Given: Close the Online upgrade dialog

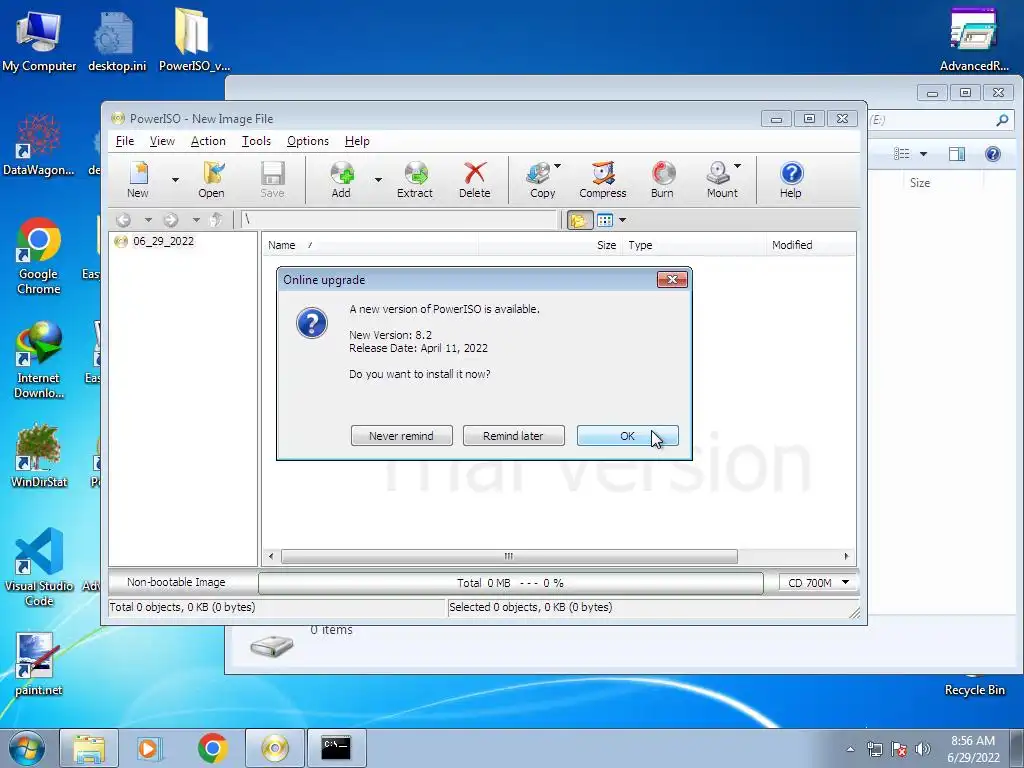Looking at the screenshot, I should pos(672,280).
